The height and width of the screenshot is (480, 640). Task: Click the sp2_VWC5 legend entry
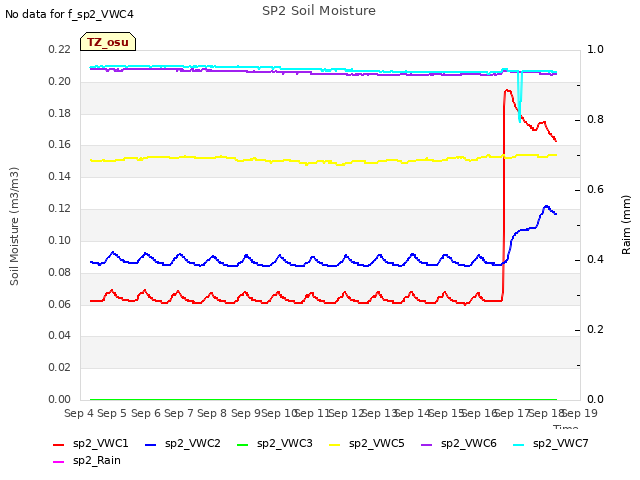(367, 444)
